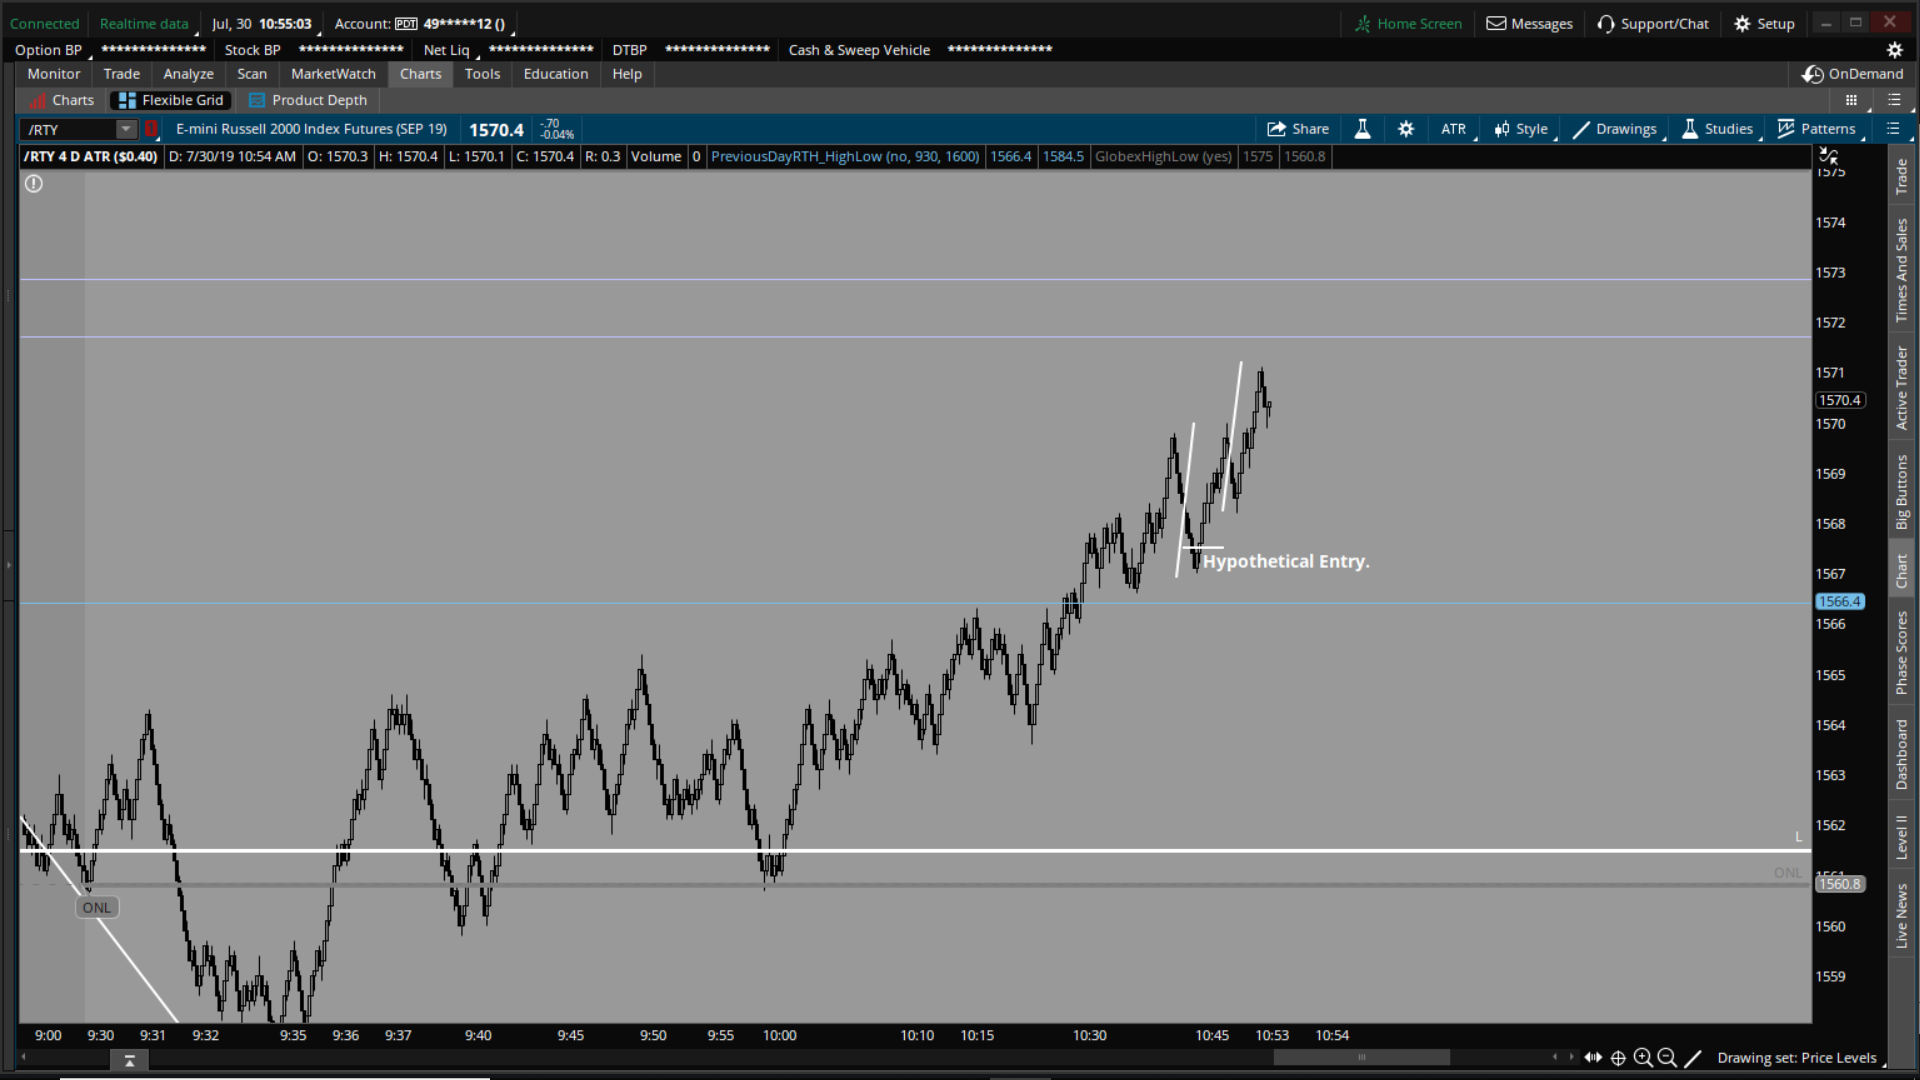Open the Help tab
Viewport: 1920px width, 1080px height.
coord(627,74)
